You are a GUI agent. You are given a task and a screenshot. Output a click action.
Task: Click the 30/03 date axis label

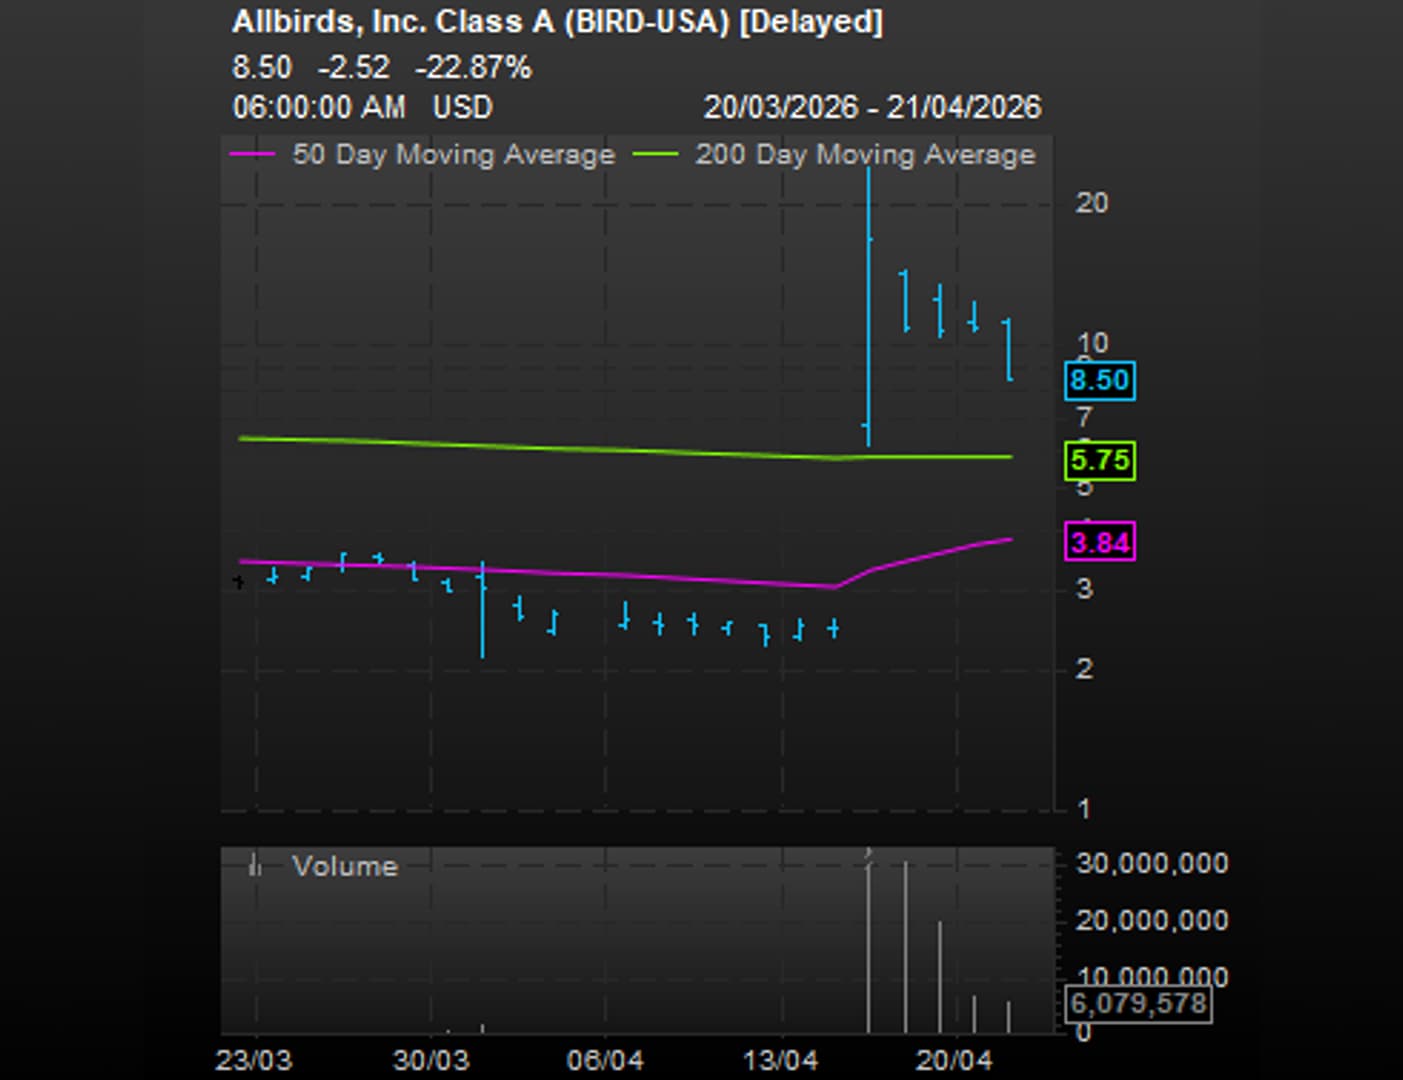tap(430, 1060)
